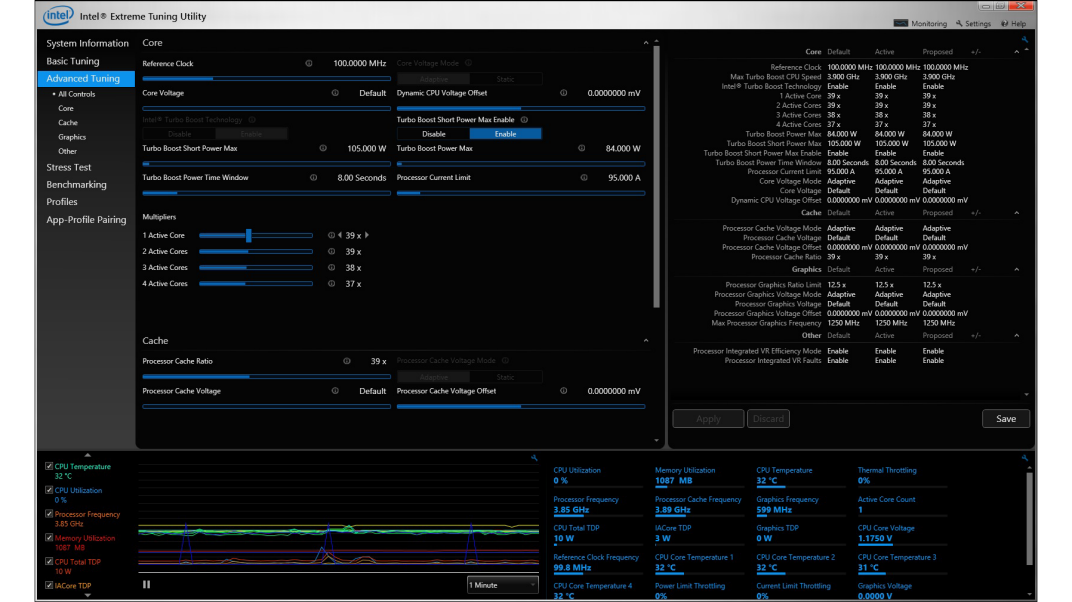Click info icon beside Processor Cache Ratio
Viewport: 1072px width, 602px height.
click(x=347, y=361)
